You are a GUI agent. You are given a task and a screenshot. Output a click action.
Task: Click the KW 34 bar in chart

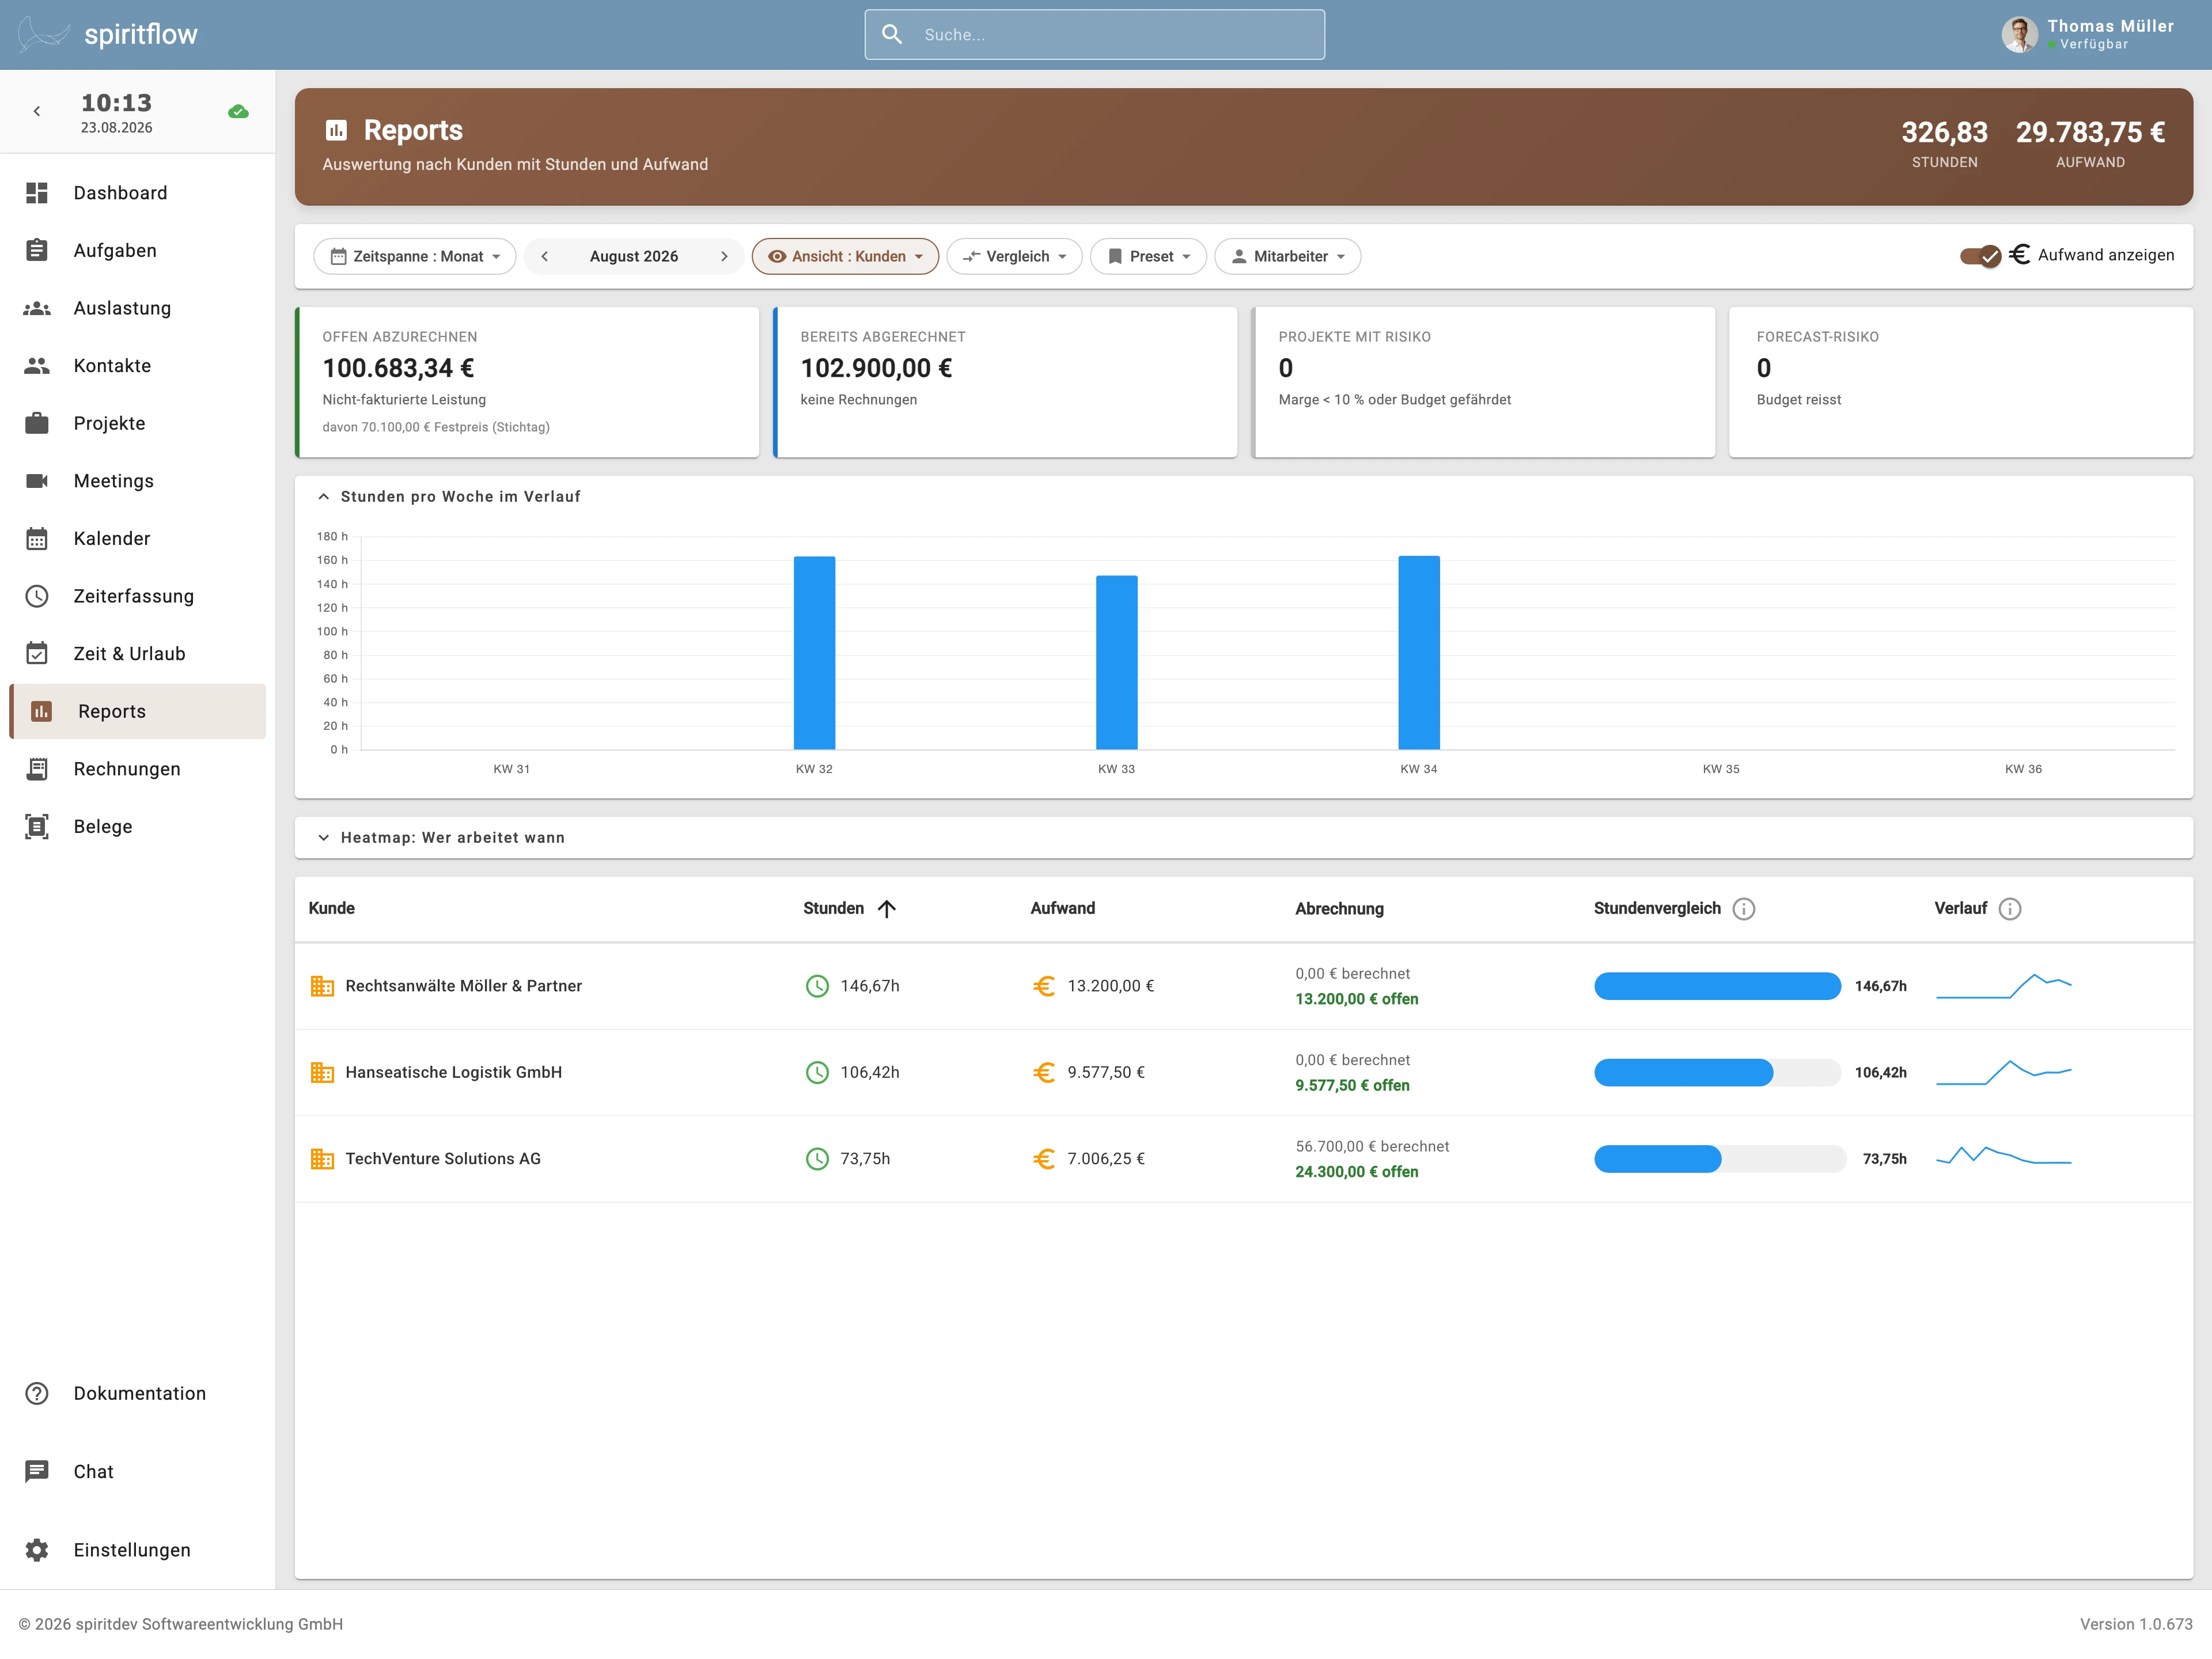[x=1419, y=653]
